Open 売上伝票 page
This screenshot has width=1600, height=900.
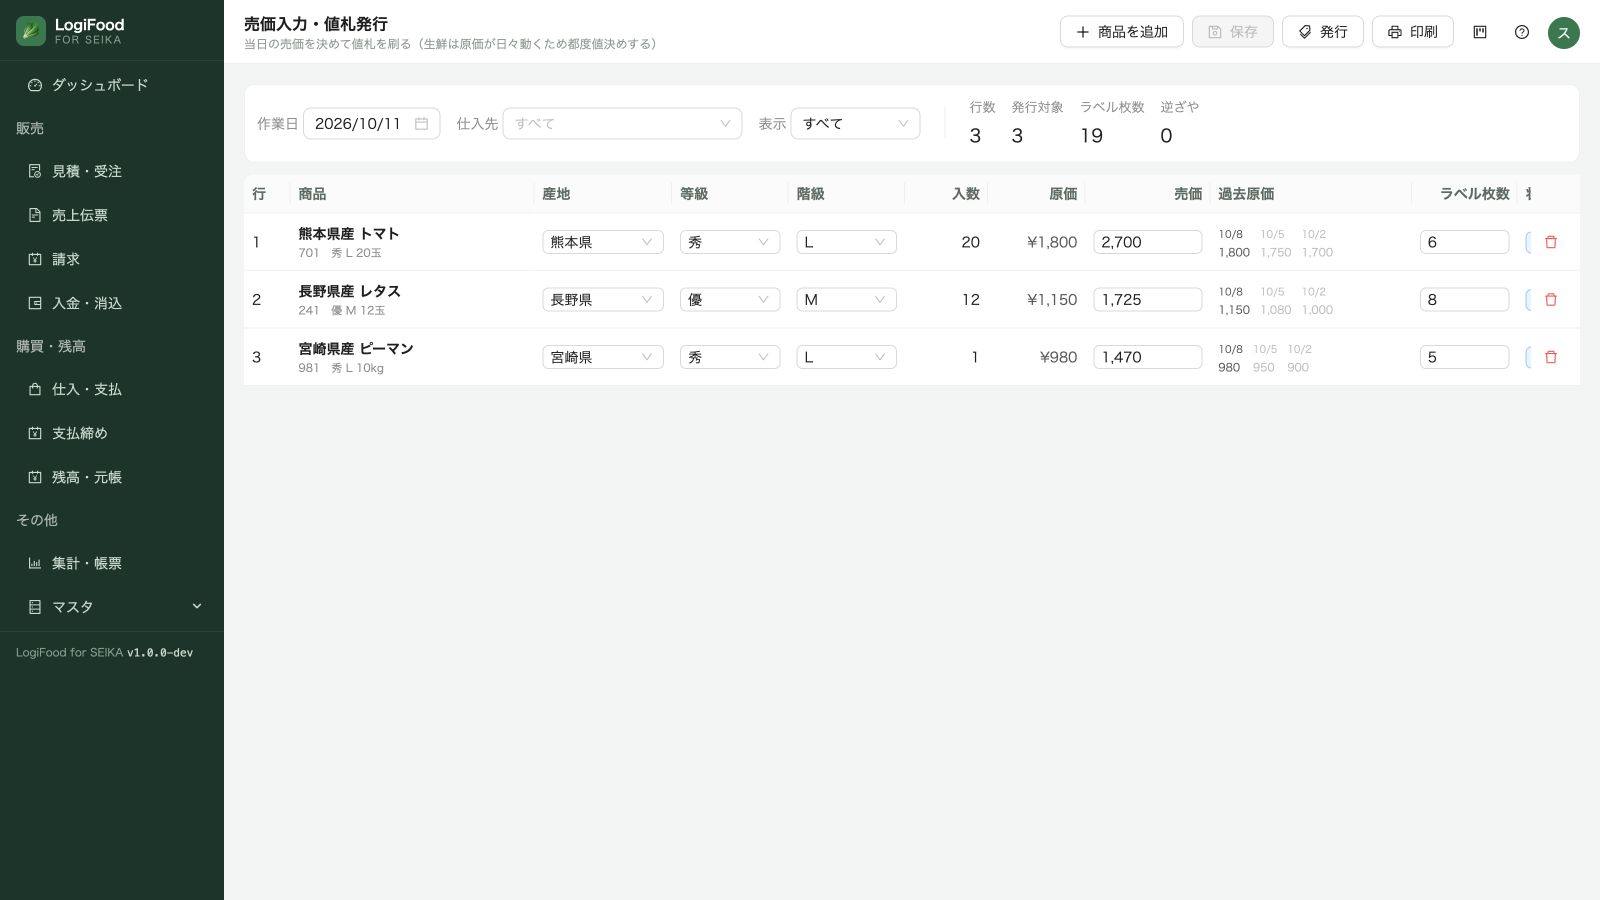112,215
